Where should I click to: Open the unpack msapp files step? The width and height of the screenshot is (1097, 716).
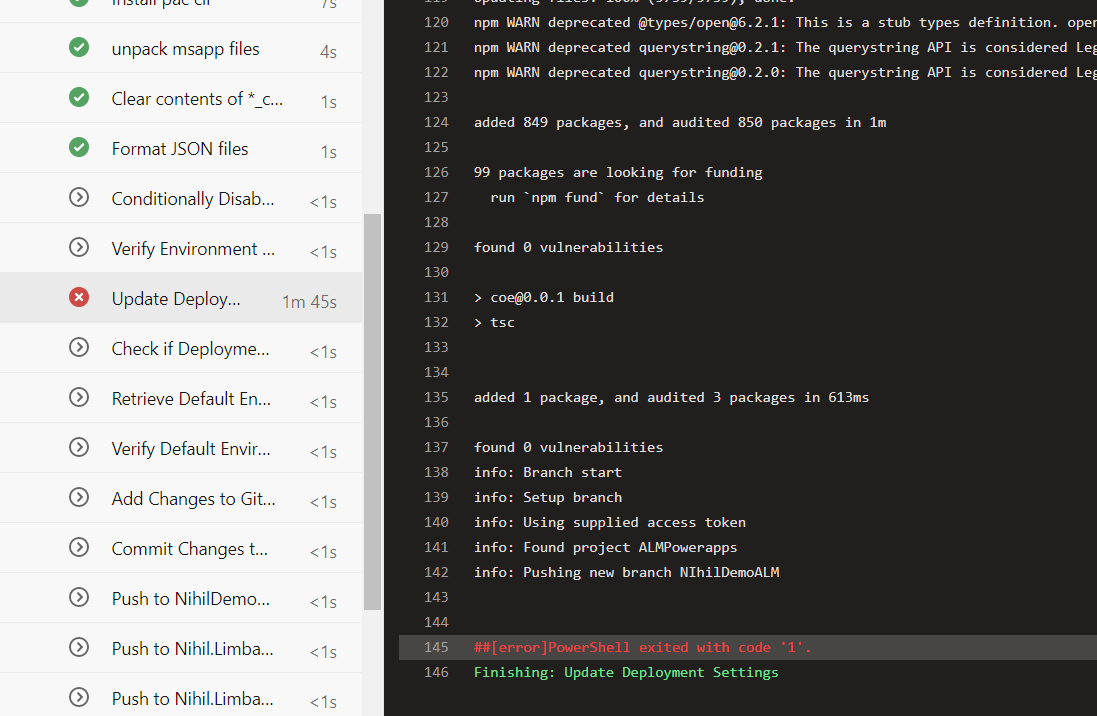[x=181, y=48]
